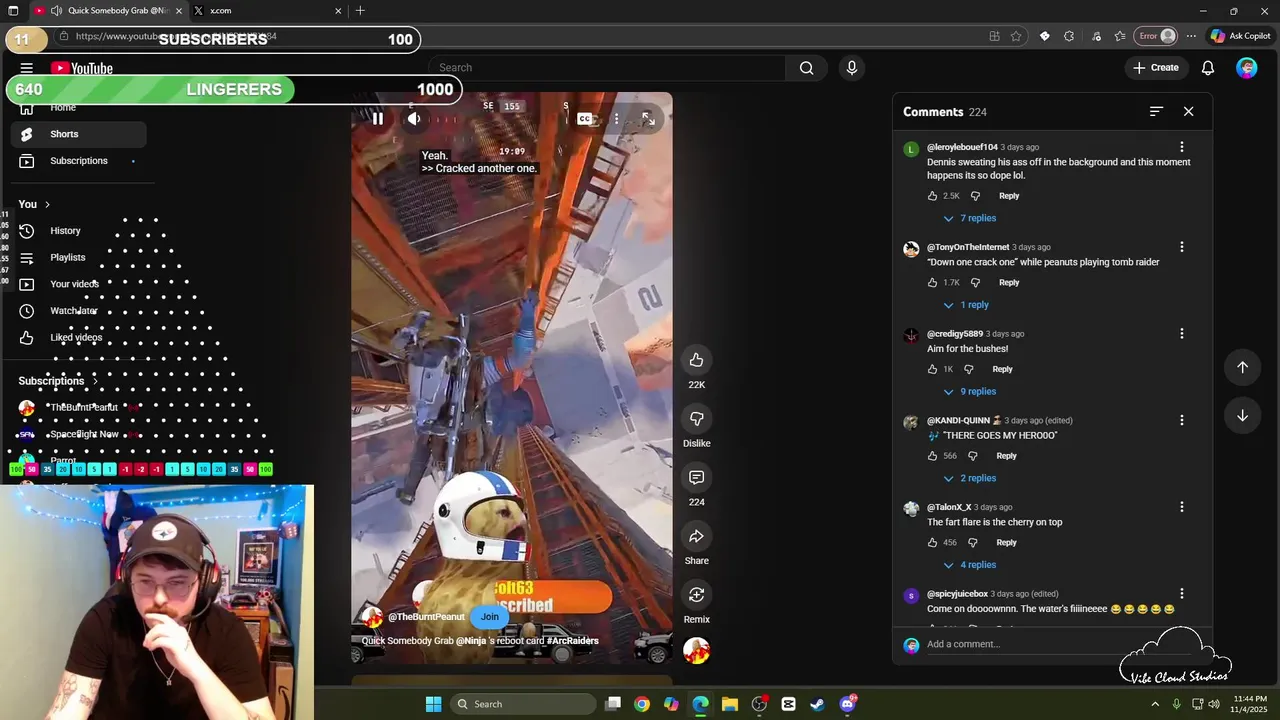Open @TheBurntPeanut channel link on short
Viewport: 1280px width, 720px height.
pos(426,617)
